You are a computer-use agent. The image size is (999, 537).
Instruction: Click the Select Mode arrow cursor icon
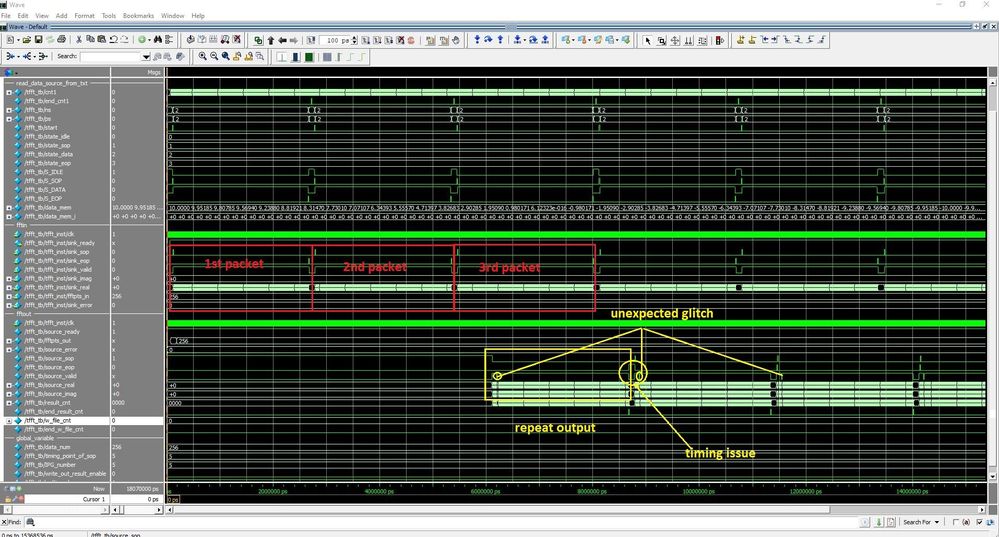click(648, 40)
